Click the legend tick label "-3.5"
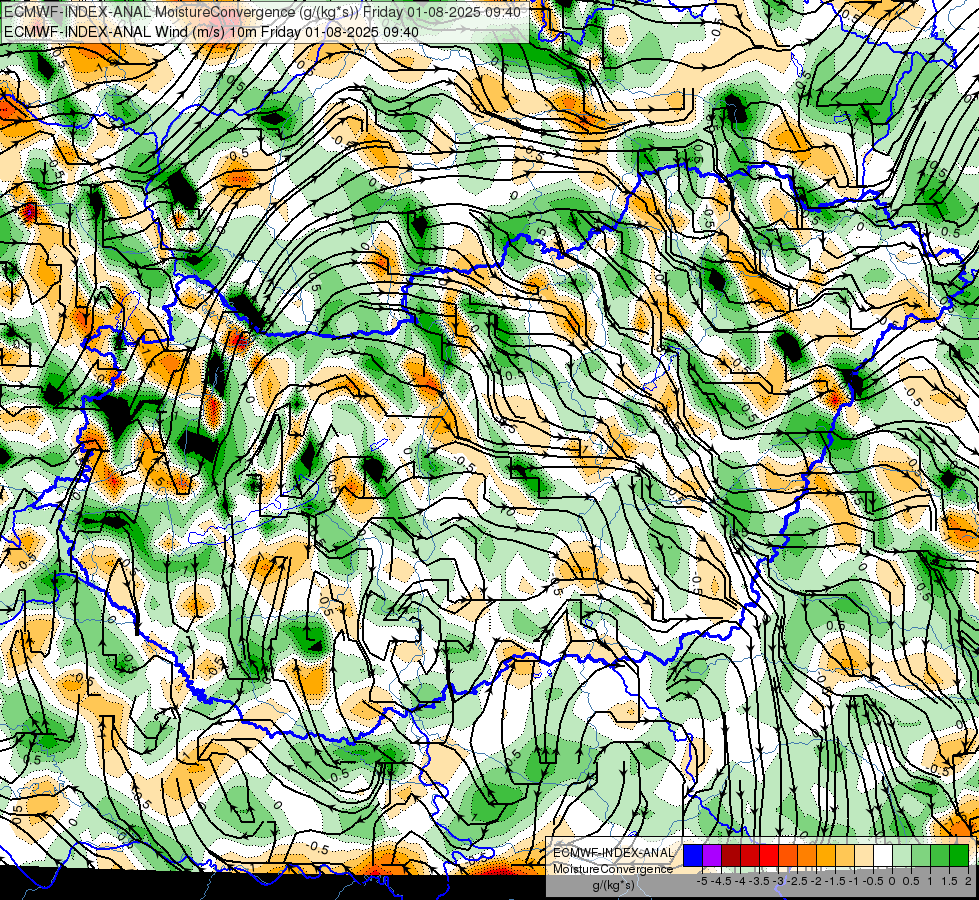979x900 pixels. (760, 881)
